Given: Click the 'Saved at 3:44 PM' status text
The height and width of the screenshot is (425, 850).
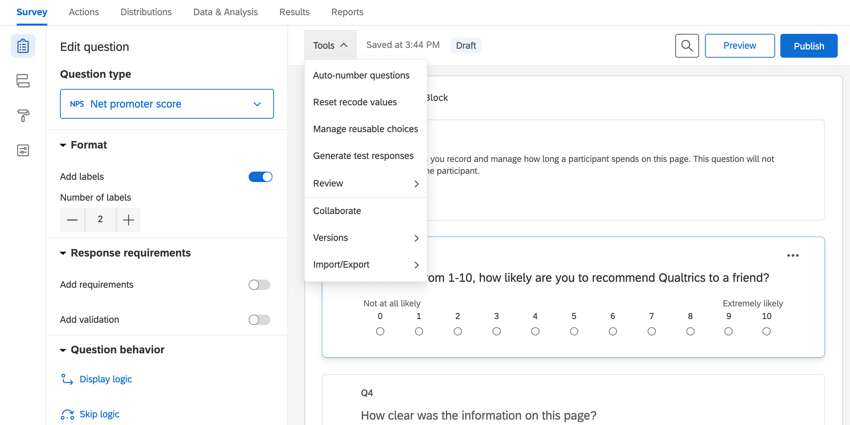Looking at the screenshot, I should click(403, 45).
